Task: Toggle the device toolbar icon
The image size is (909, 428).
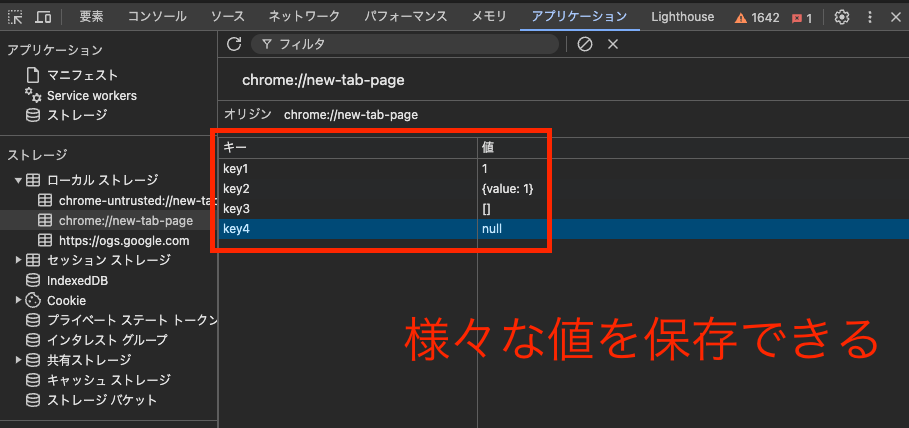Action: point(43,17)
